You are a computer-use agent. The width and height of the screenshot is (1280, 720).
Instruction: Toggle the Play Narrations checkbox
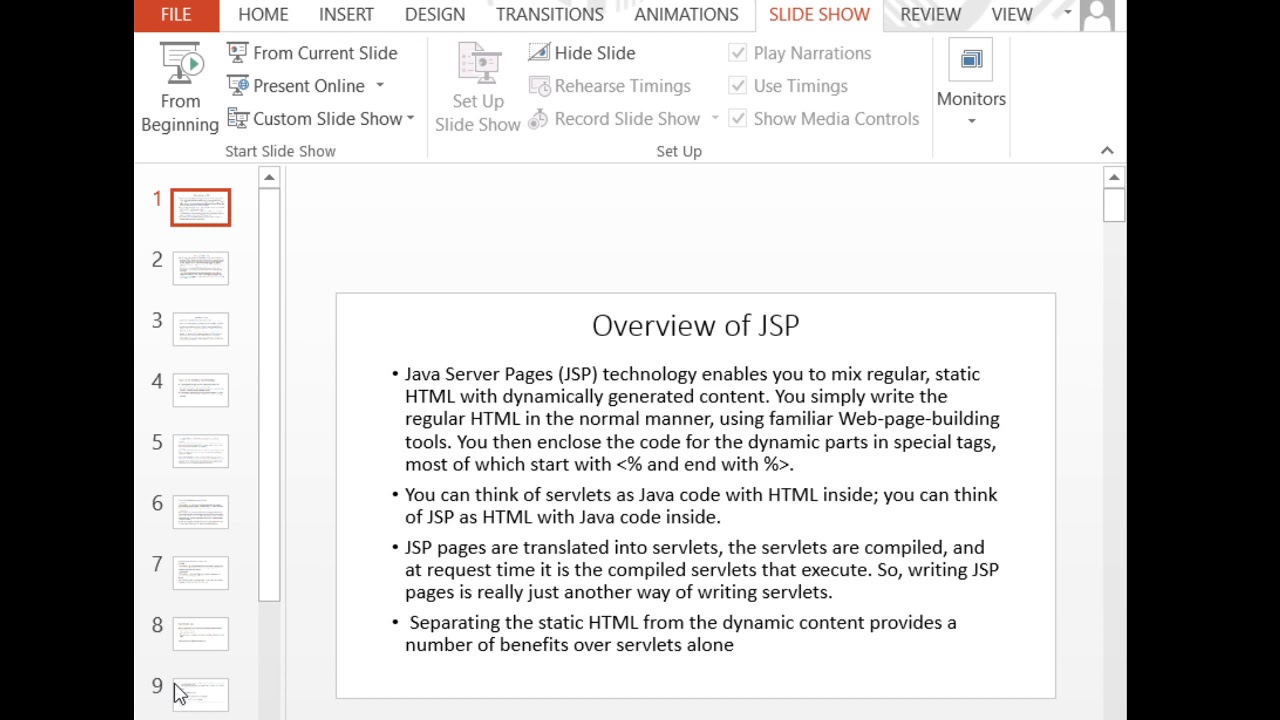(x=738, y=53)
